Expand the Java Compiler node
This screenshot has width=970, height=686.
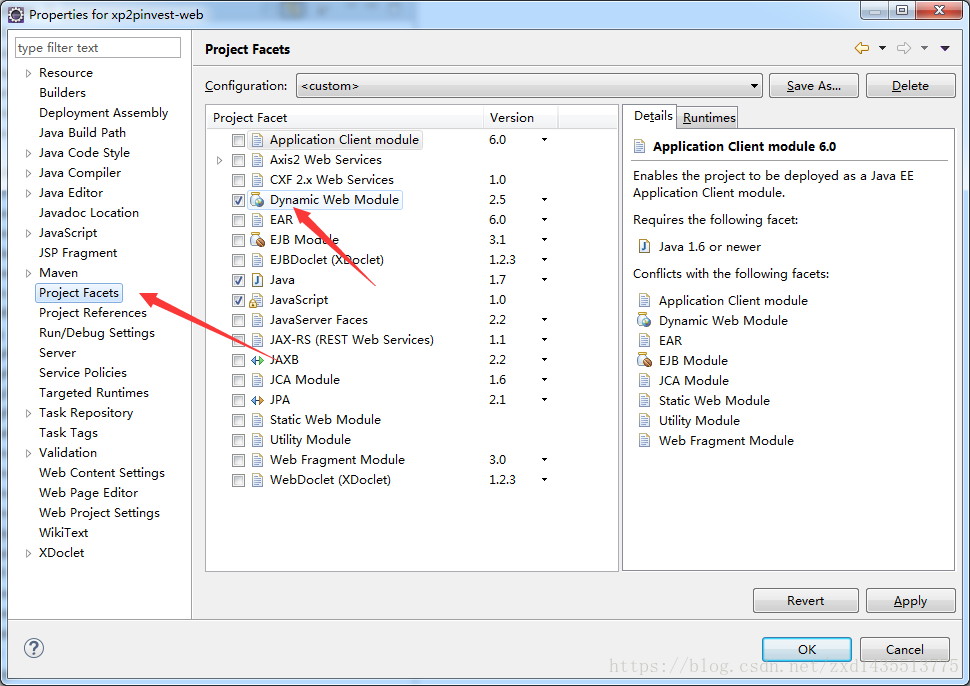point(28,173)
